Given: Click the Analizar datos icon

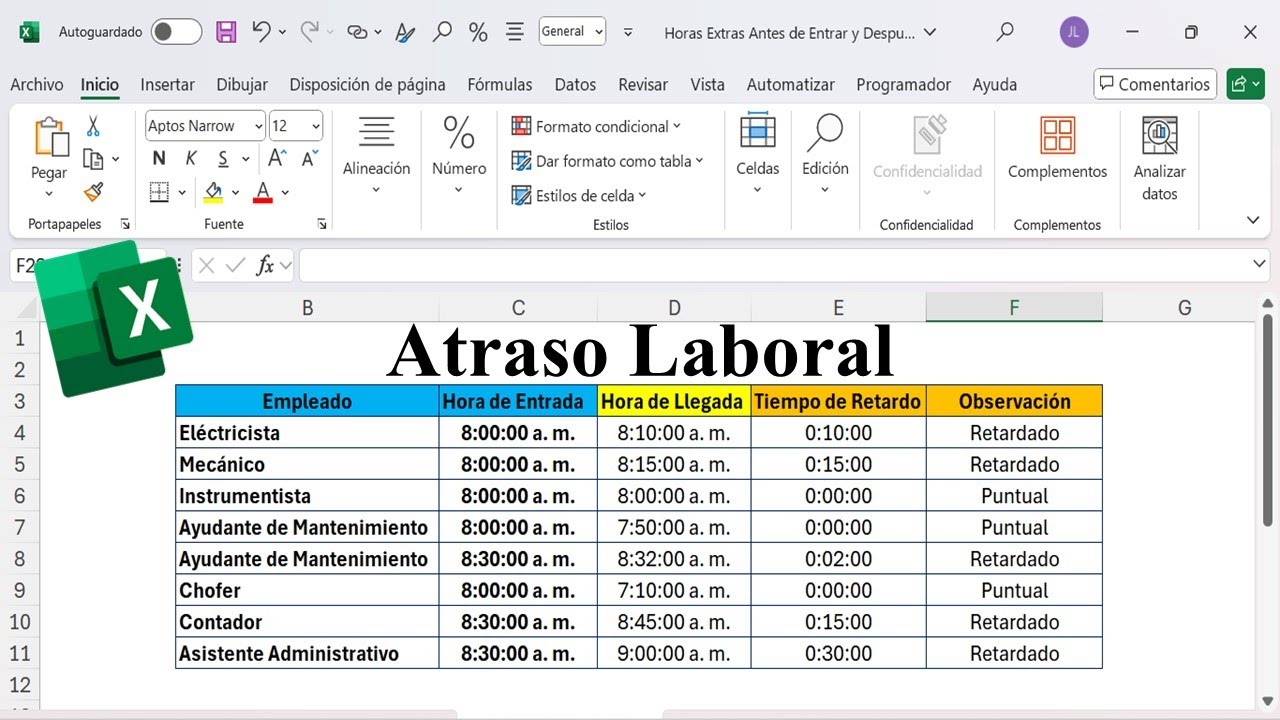Looking at the screenshot, I should (1160, 134).
